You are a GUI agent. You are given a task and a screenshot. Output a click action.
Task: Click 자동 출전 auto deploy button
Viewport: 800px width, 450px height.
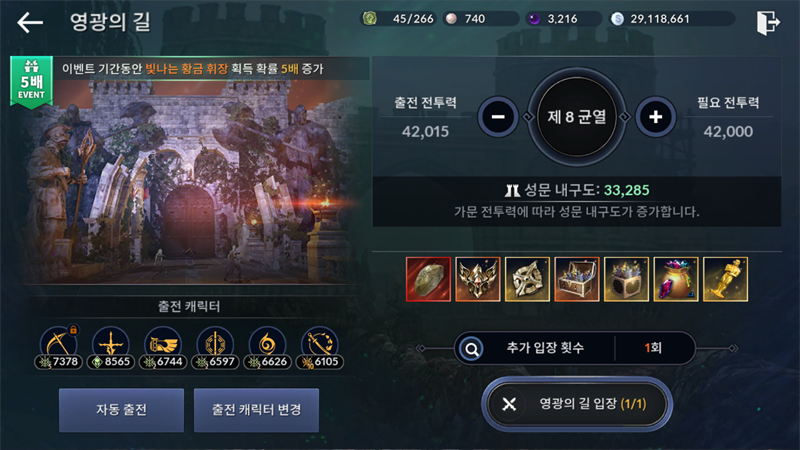pyautogui.click(x=121, y=410)
